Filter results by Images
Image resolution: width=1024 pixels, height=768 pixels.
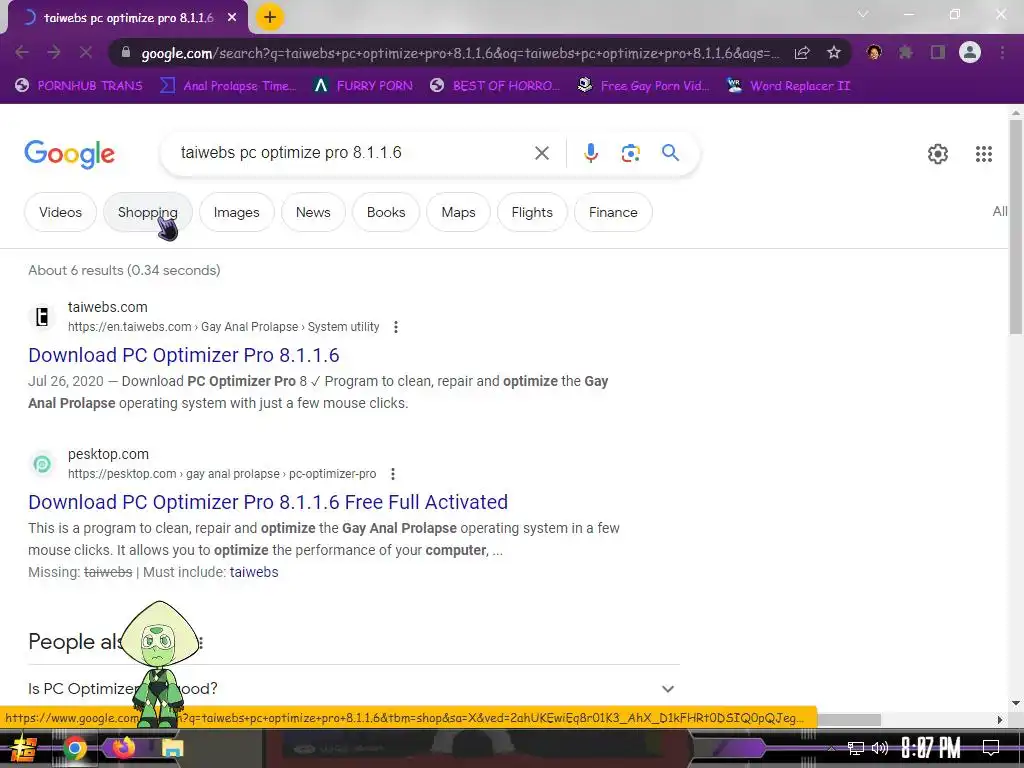point(236,212)
